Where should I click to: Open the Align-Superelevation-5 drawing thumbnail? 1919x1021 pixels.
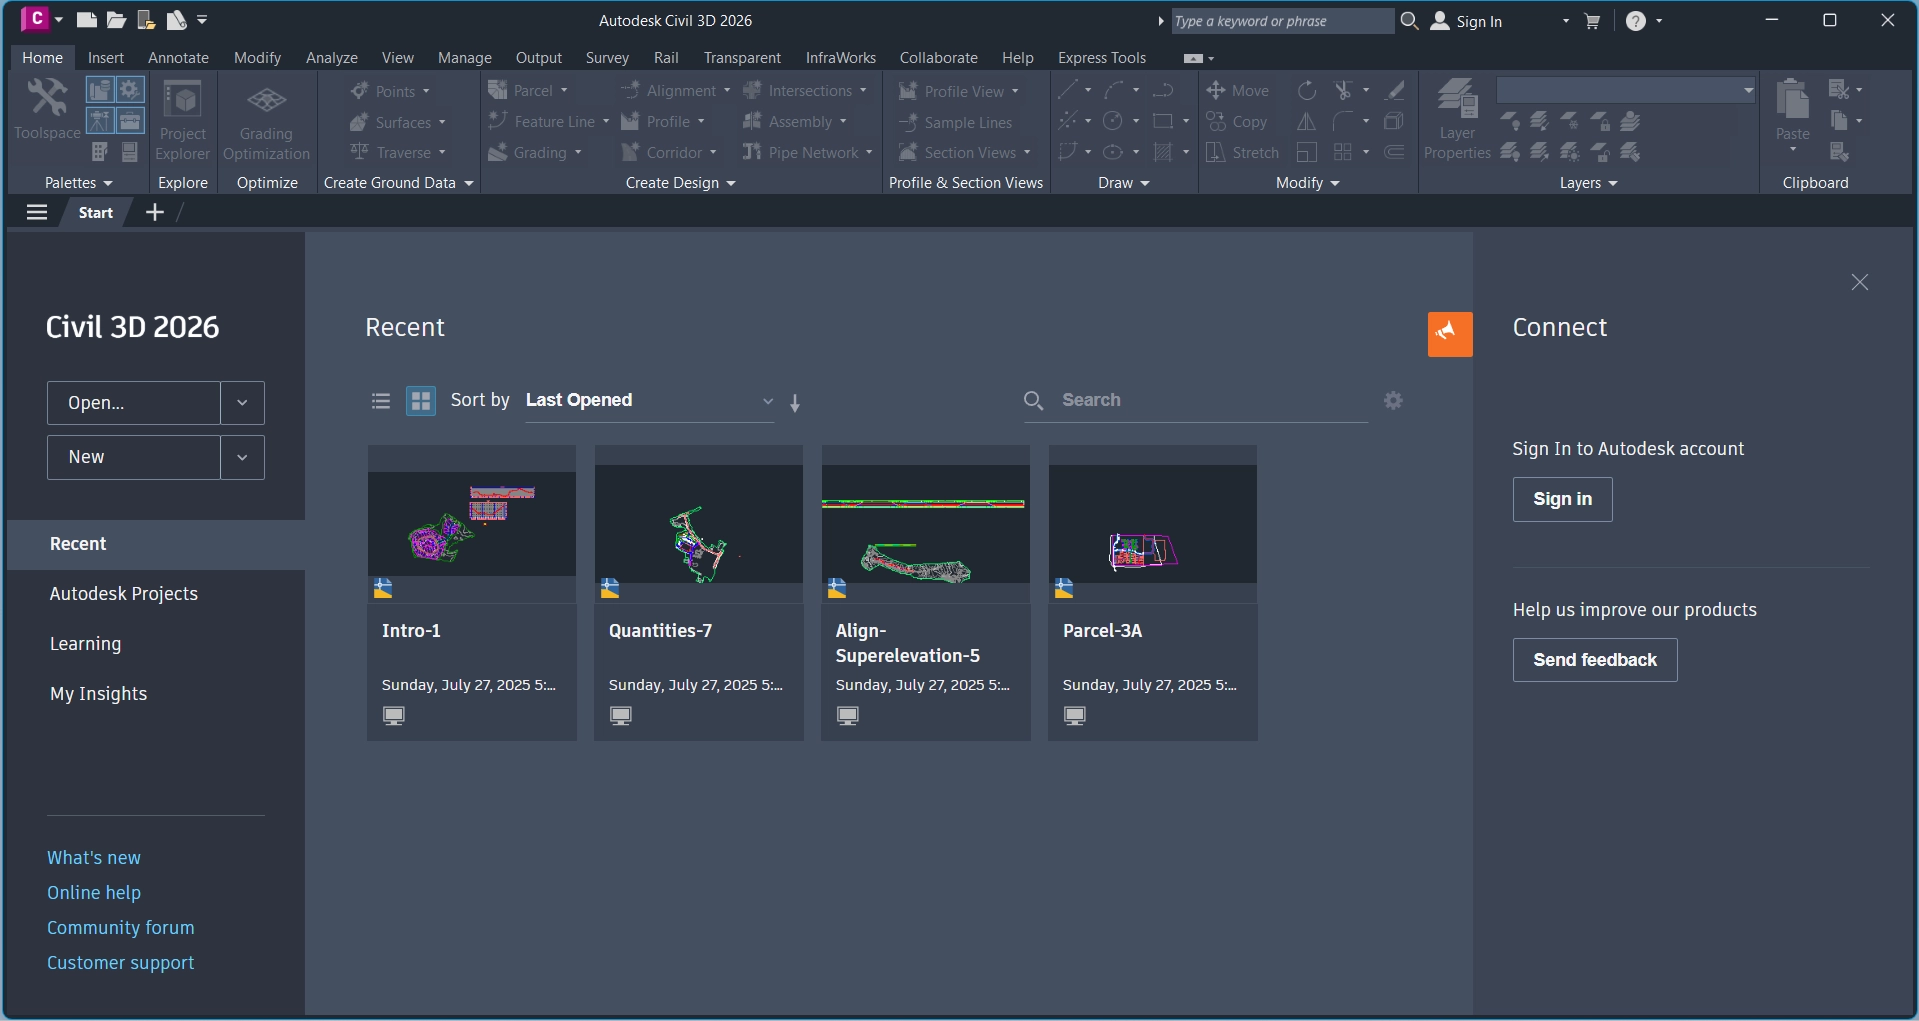pyautogui.click(x=925, y=524)
